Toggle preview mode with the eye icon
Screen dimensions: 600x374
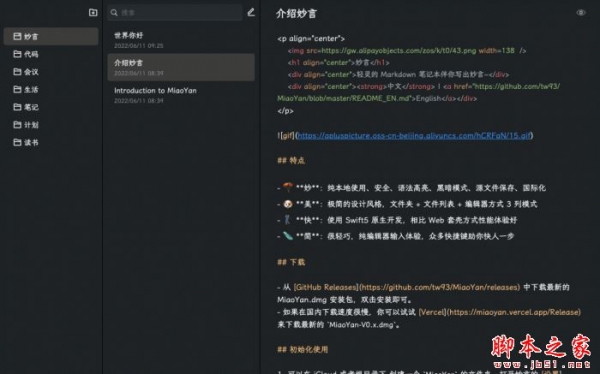point(581,13)
